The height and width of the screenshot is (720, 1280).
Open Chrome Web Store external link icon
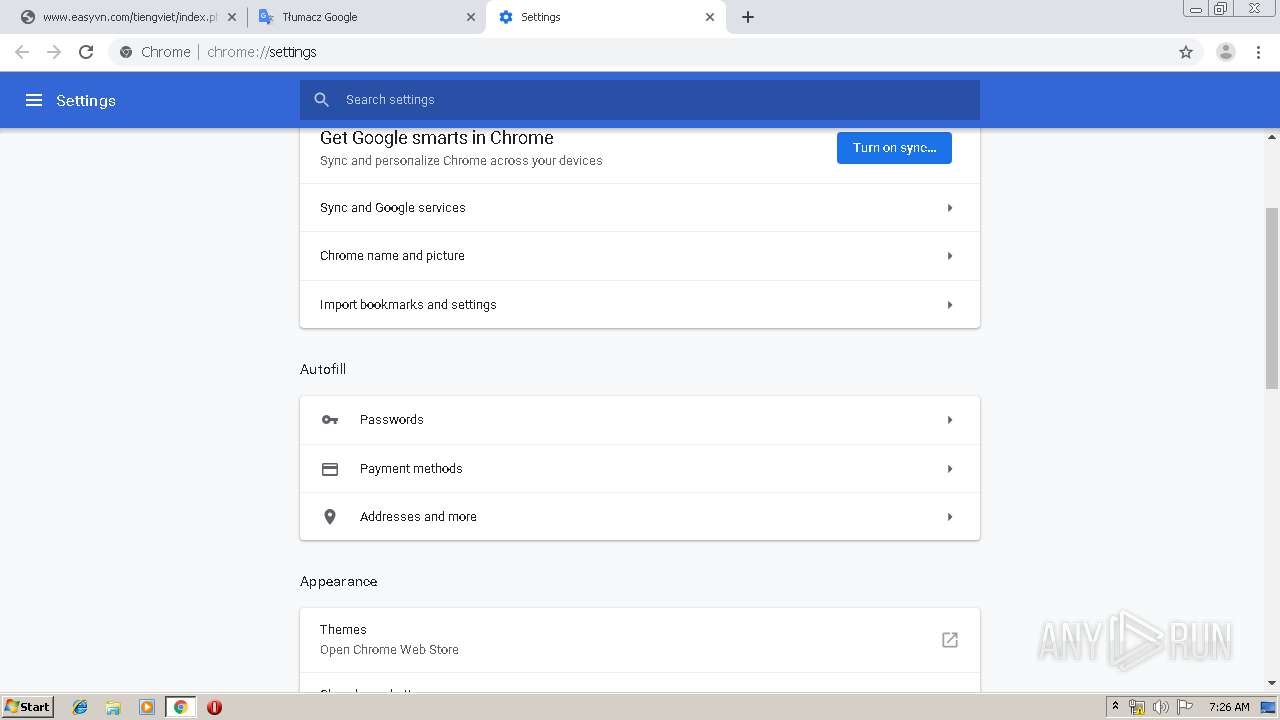click(x=950, y=640)
